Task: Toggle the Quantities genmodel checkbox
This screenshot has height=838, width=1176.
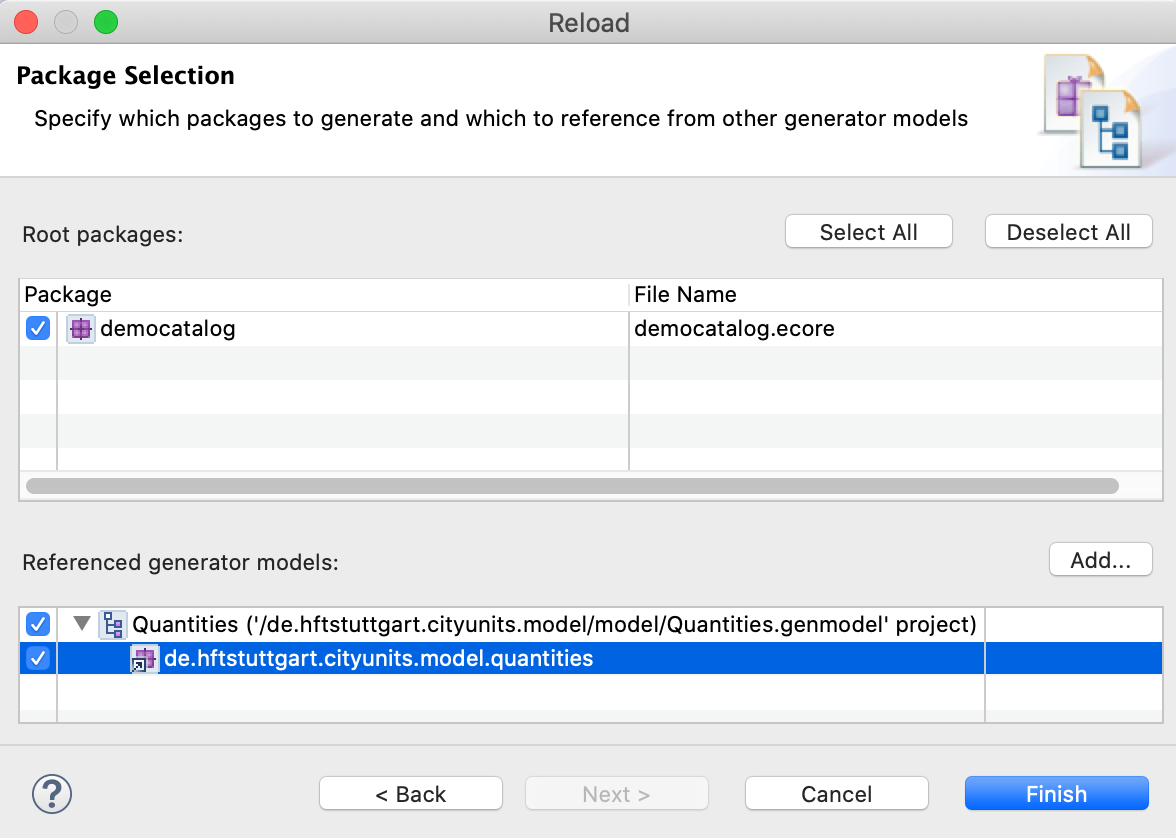Action: coord(38,624)
